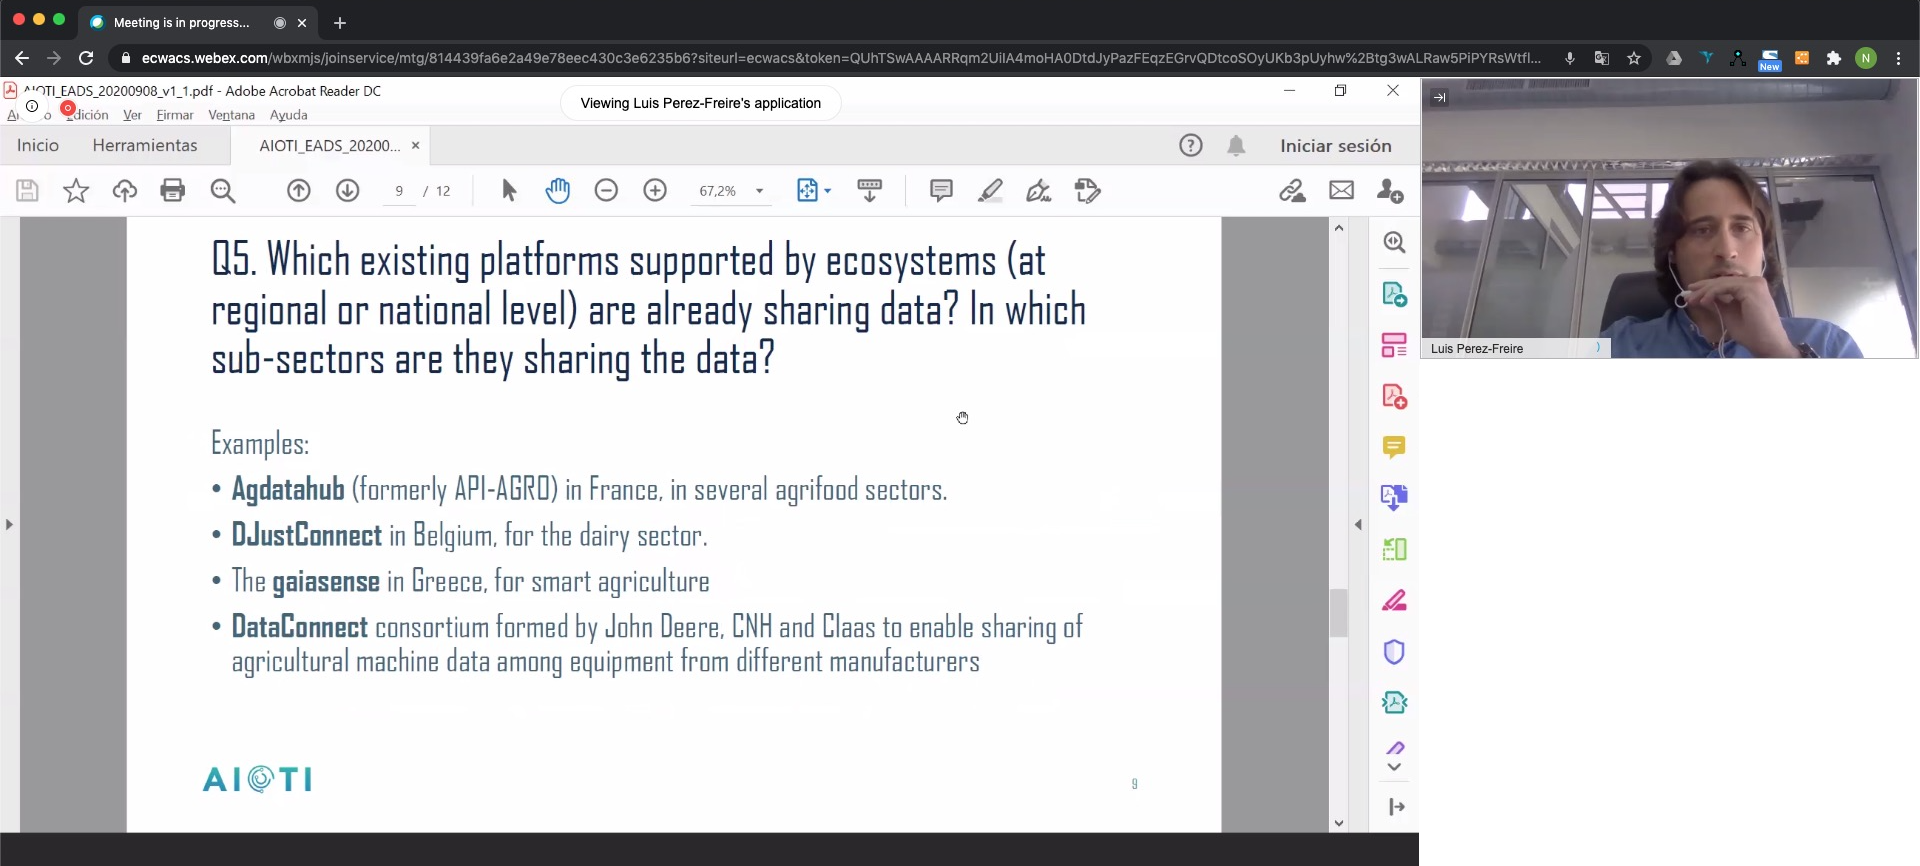This screenshot has height=866, width=1920.
Task: Switch to the Inicio tab
Action: pos(38,146)
